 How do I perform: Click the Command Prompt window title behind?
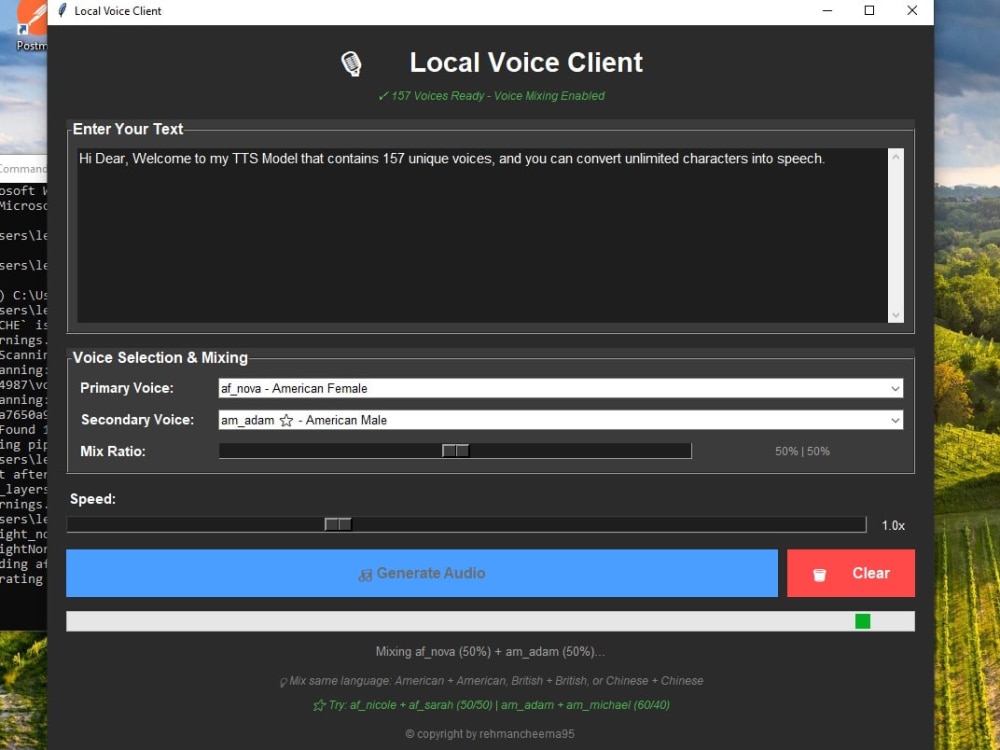tap(23, 169)
